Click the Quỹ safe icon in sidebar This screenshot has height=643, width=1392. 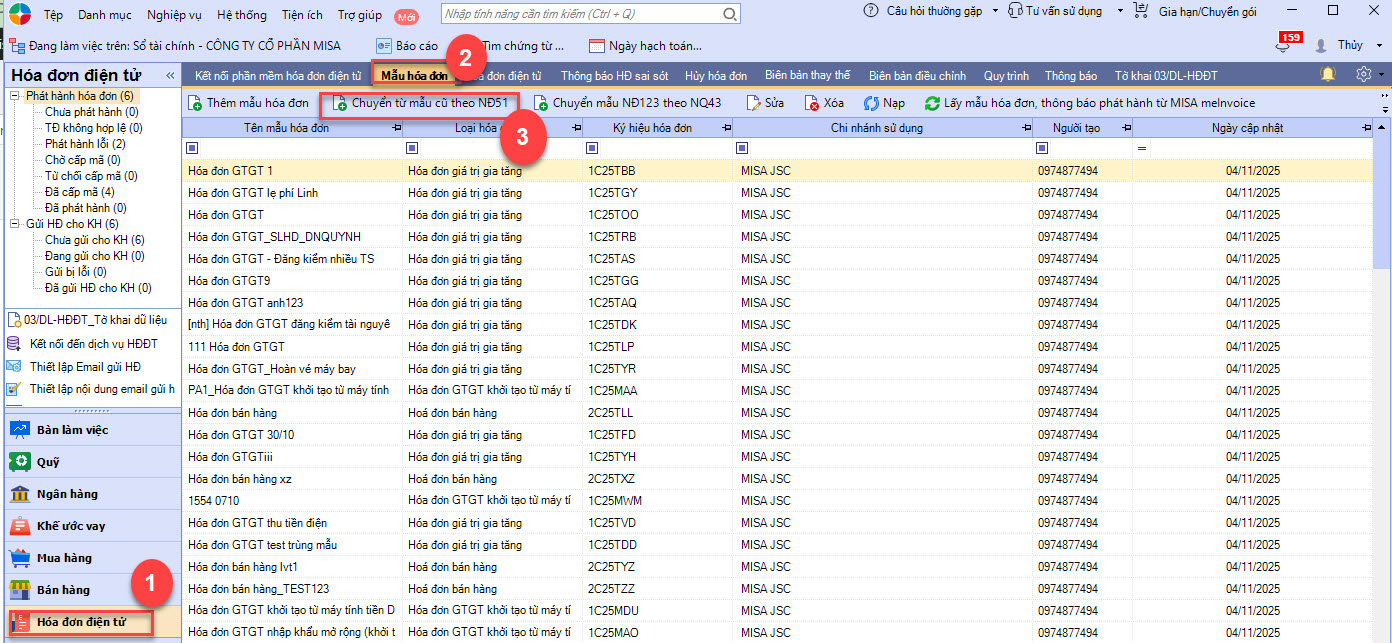20,462
